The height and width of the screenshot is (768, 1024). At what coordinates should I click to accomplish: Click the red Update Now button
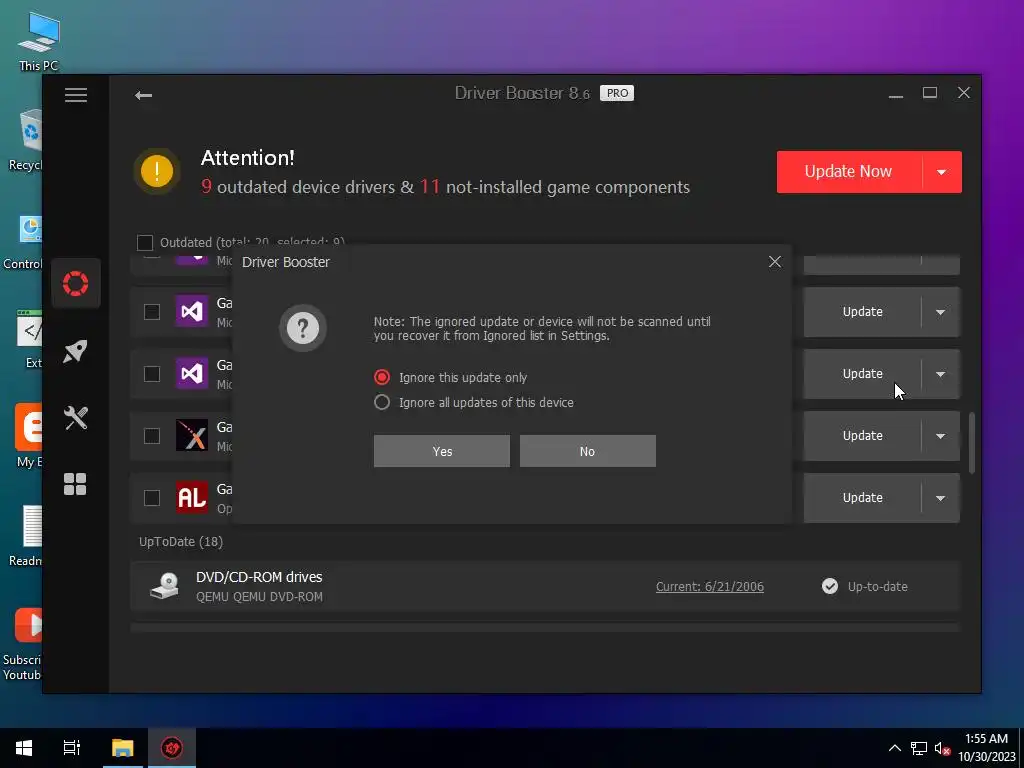[849, 172]
